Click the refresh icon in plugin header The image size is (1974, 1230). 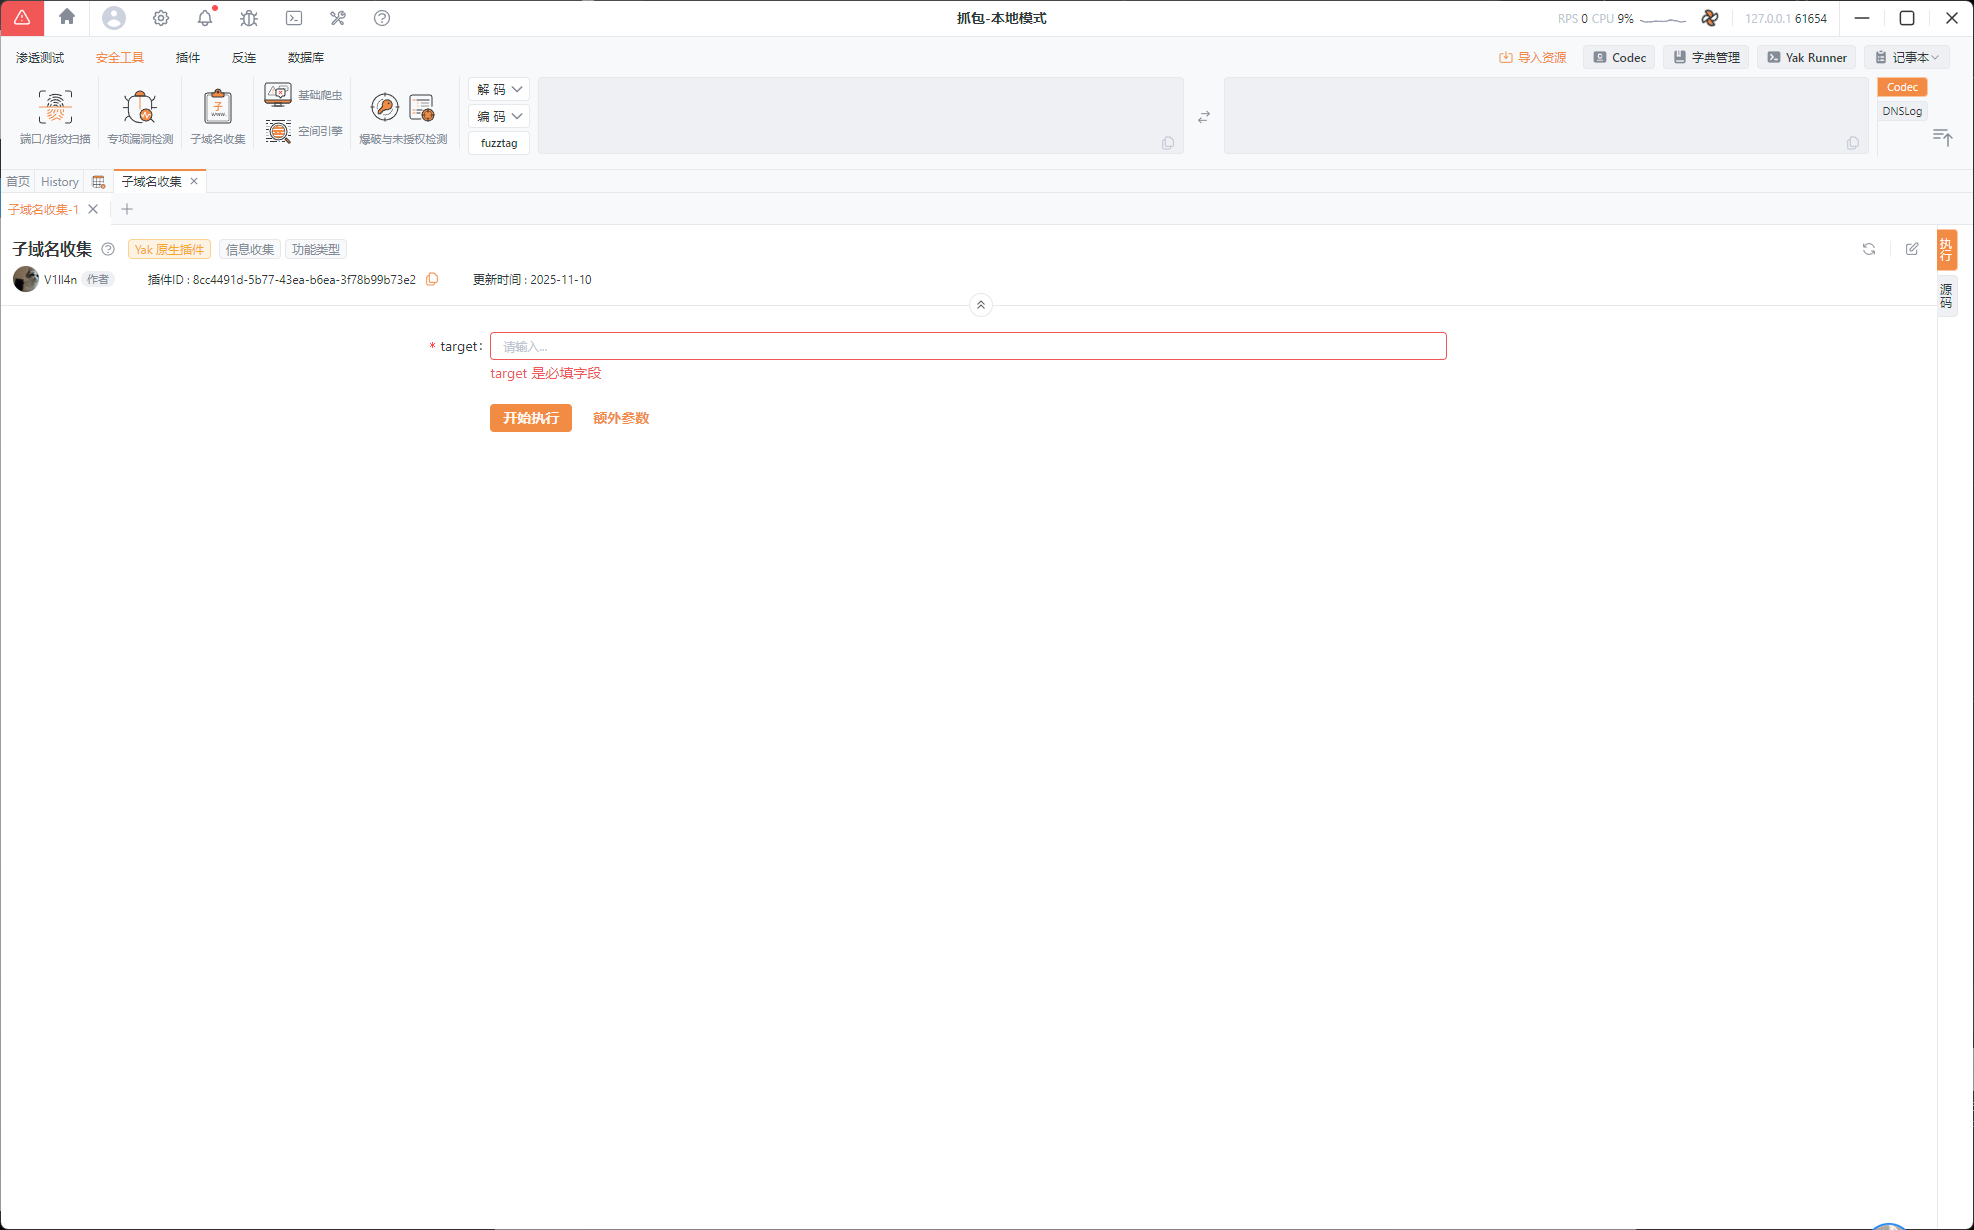coord(1868,249)
